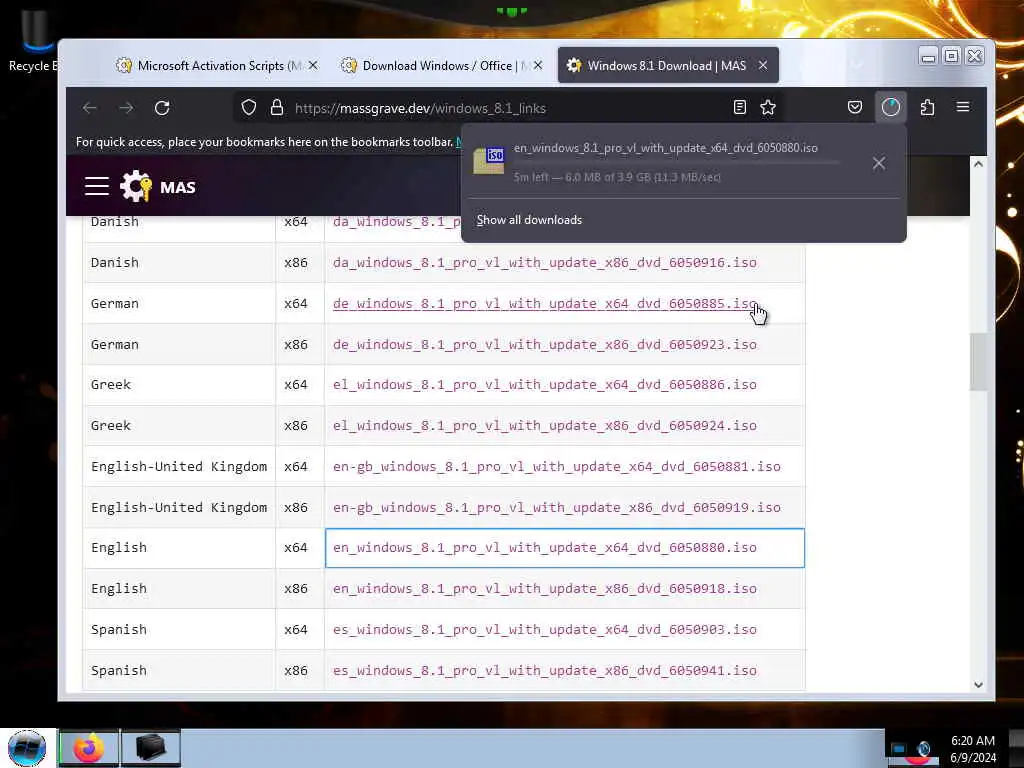Open Firefox application hamburger menu

pos(963,107)
